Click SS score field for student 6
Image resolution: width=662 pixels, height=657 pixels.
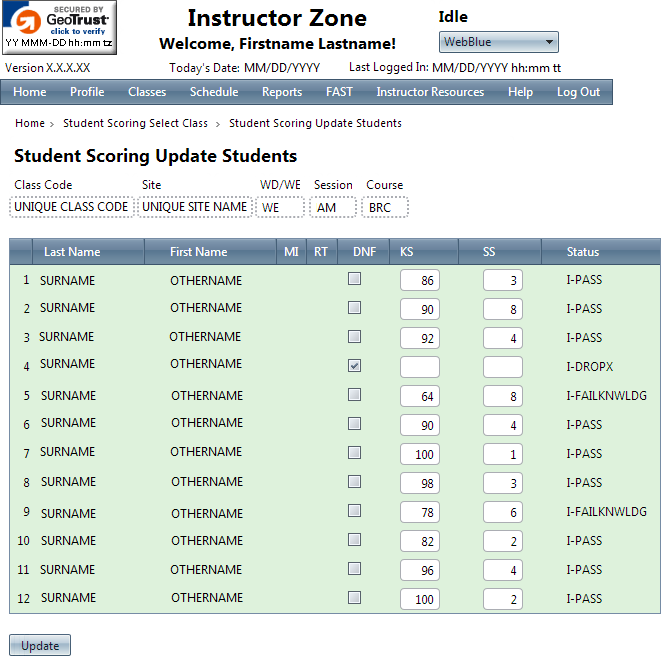[x=503, y=425]
